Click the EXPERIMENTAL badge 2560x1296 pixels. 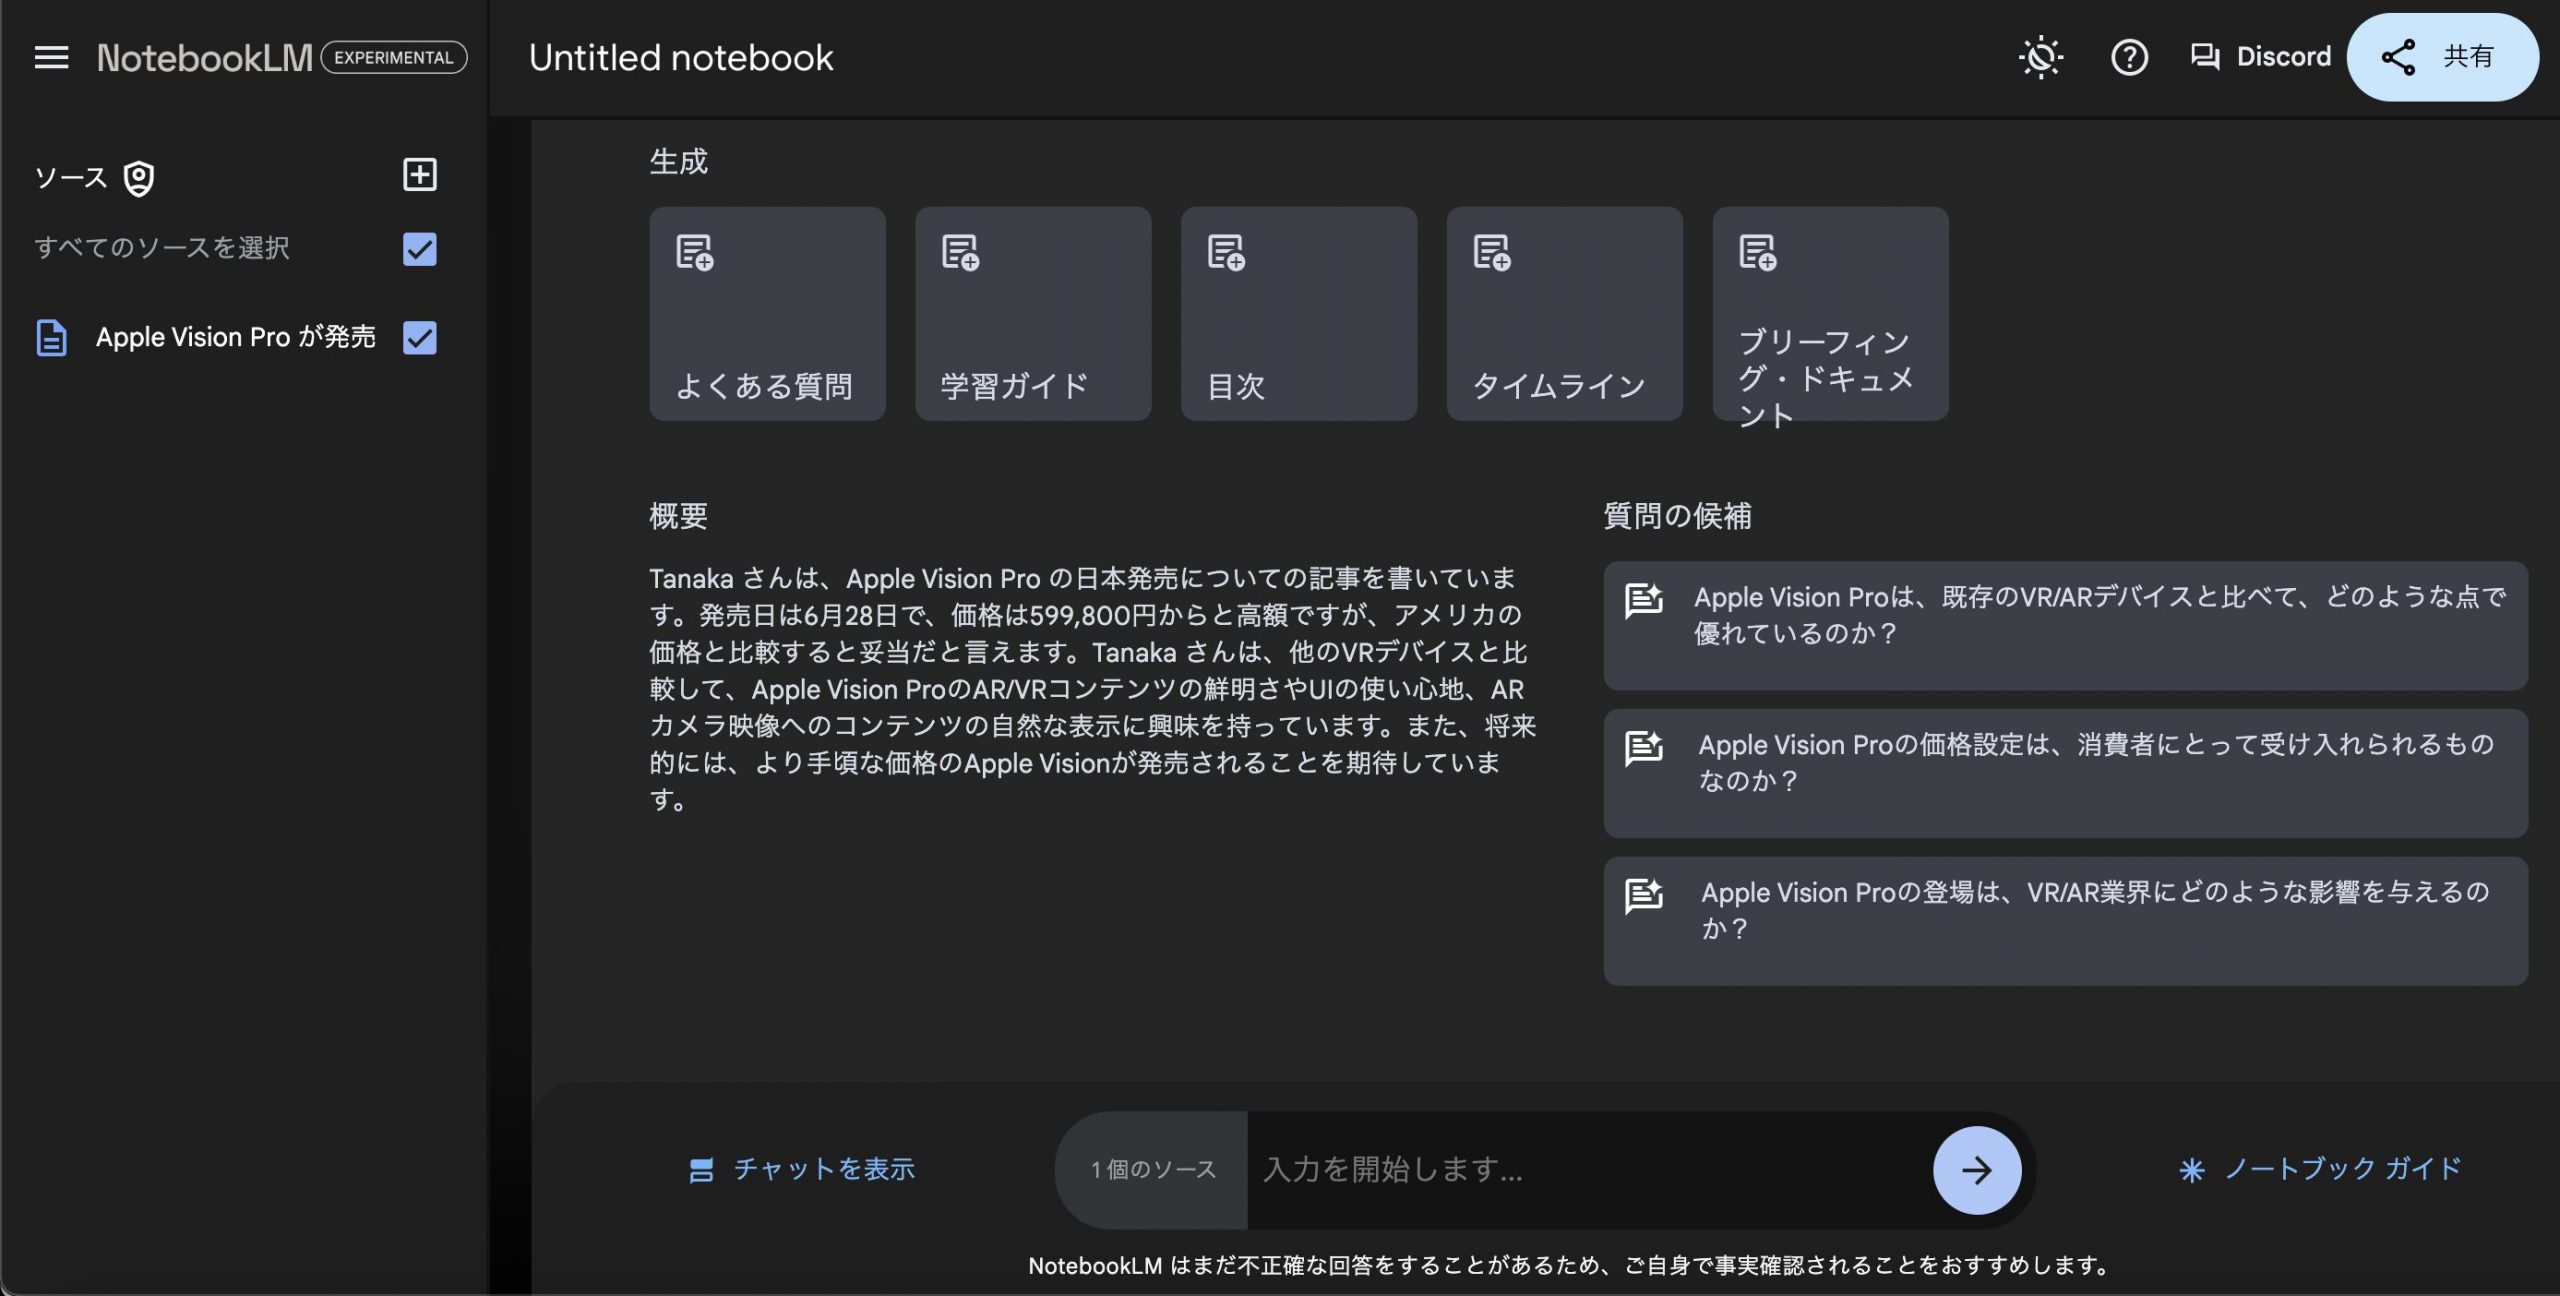coord(394,57)
